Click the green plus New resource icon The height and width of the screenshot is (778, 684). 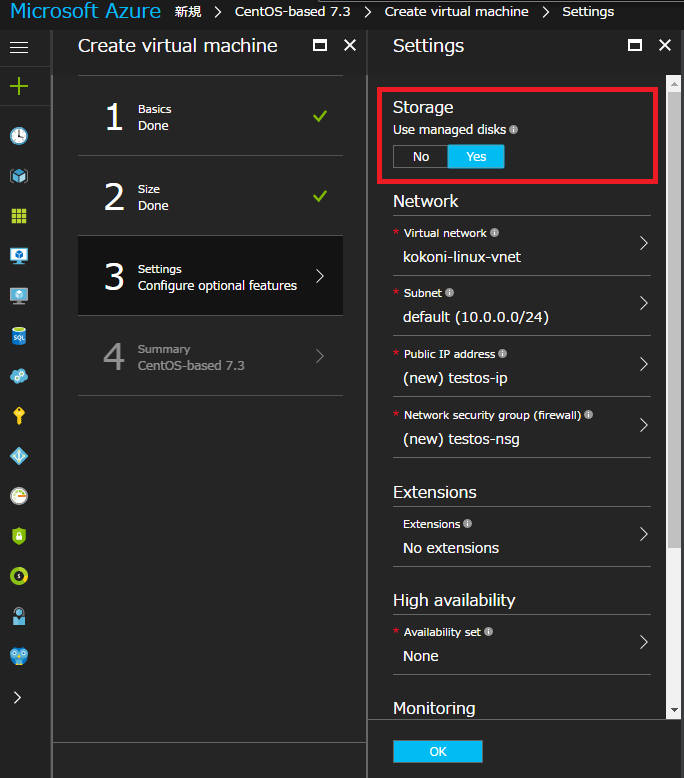(x=19, y=86)
